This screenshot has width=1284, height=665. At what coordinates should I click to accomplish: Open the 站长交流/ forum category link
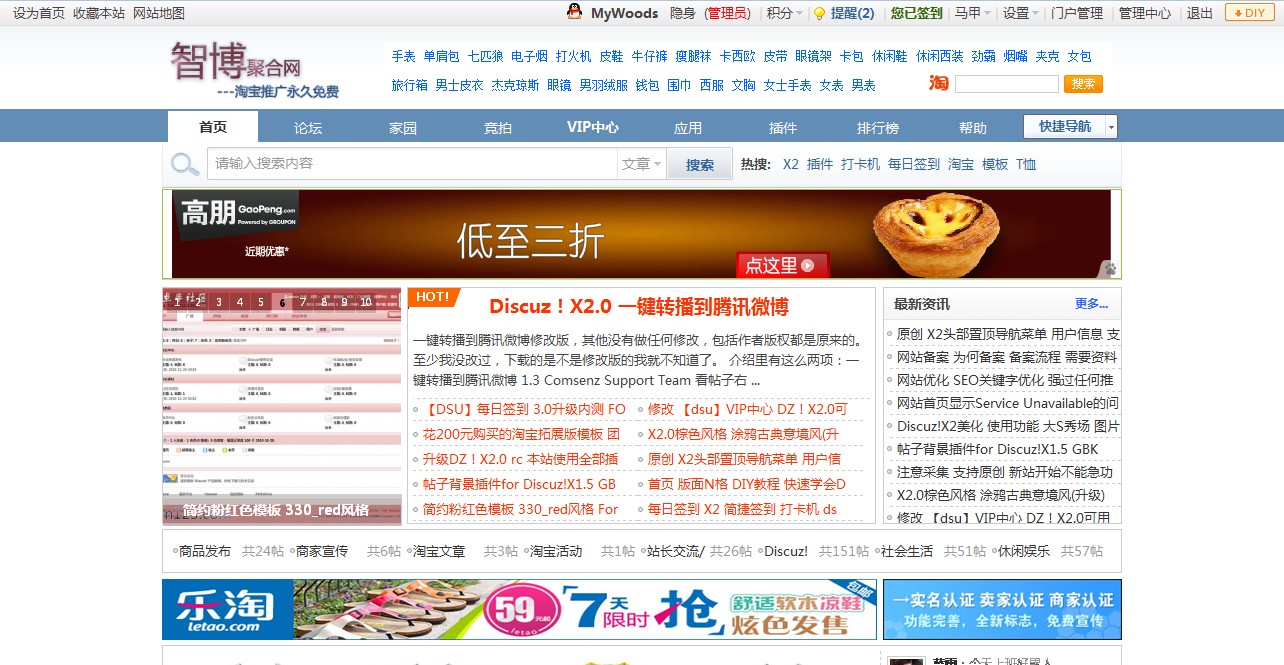pos(676,551)
